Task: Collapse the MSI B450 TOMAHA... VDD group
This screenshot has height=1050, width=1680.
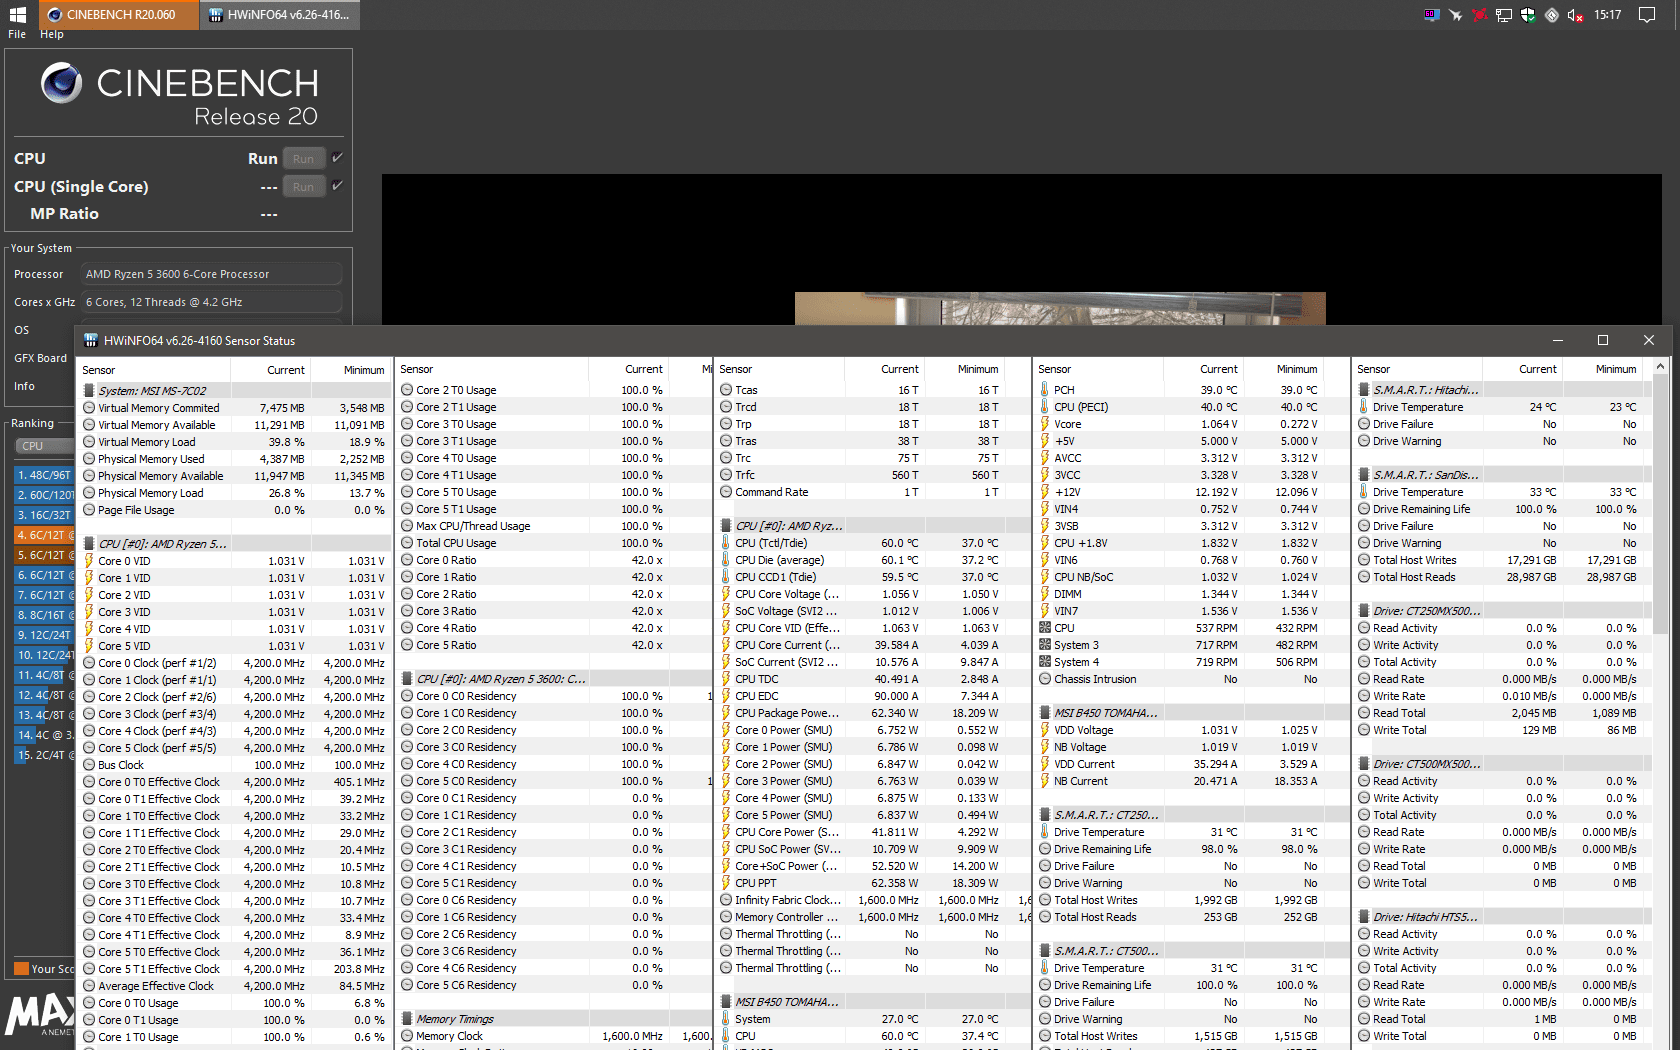Action: [1045, 713]
